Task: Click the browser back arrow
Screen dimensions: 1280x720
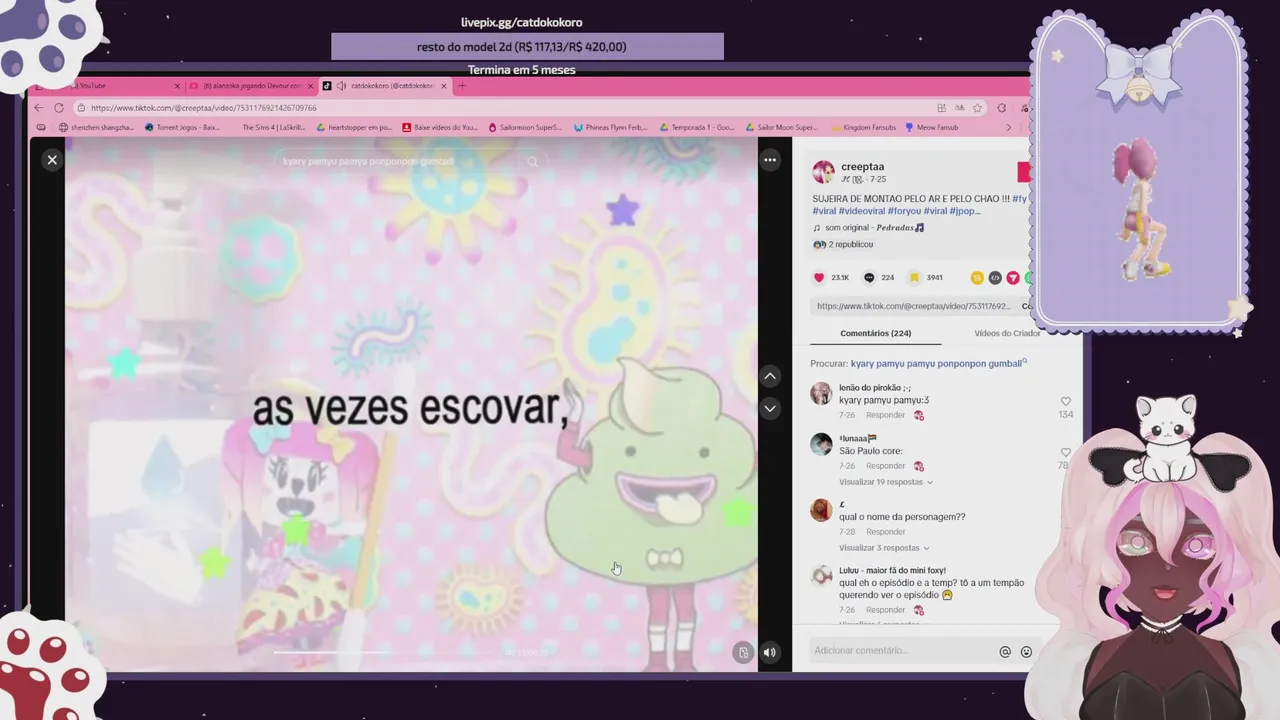Action: point(39,108)
